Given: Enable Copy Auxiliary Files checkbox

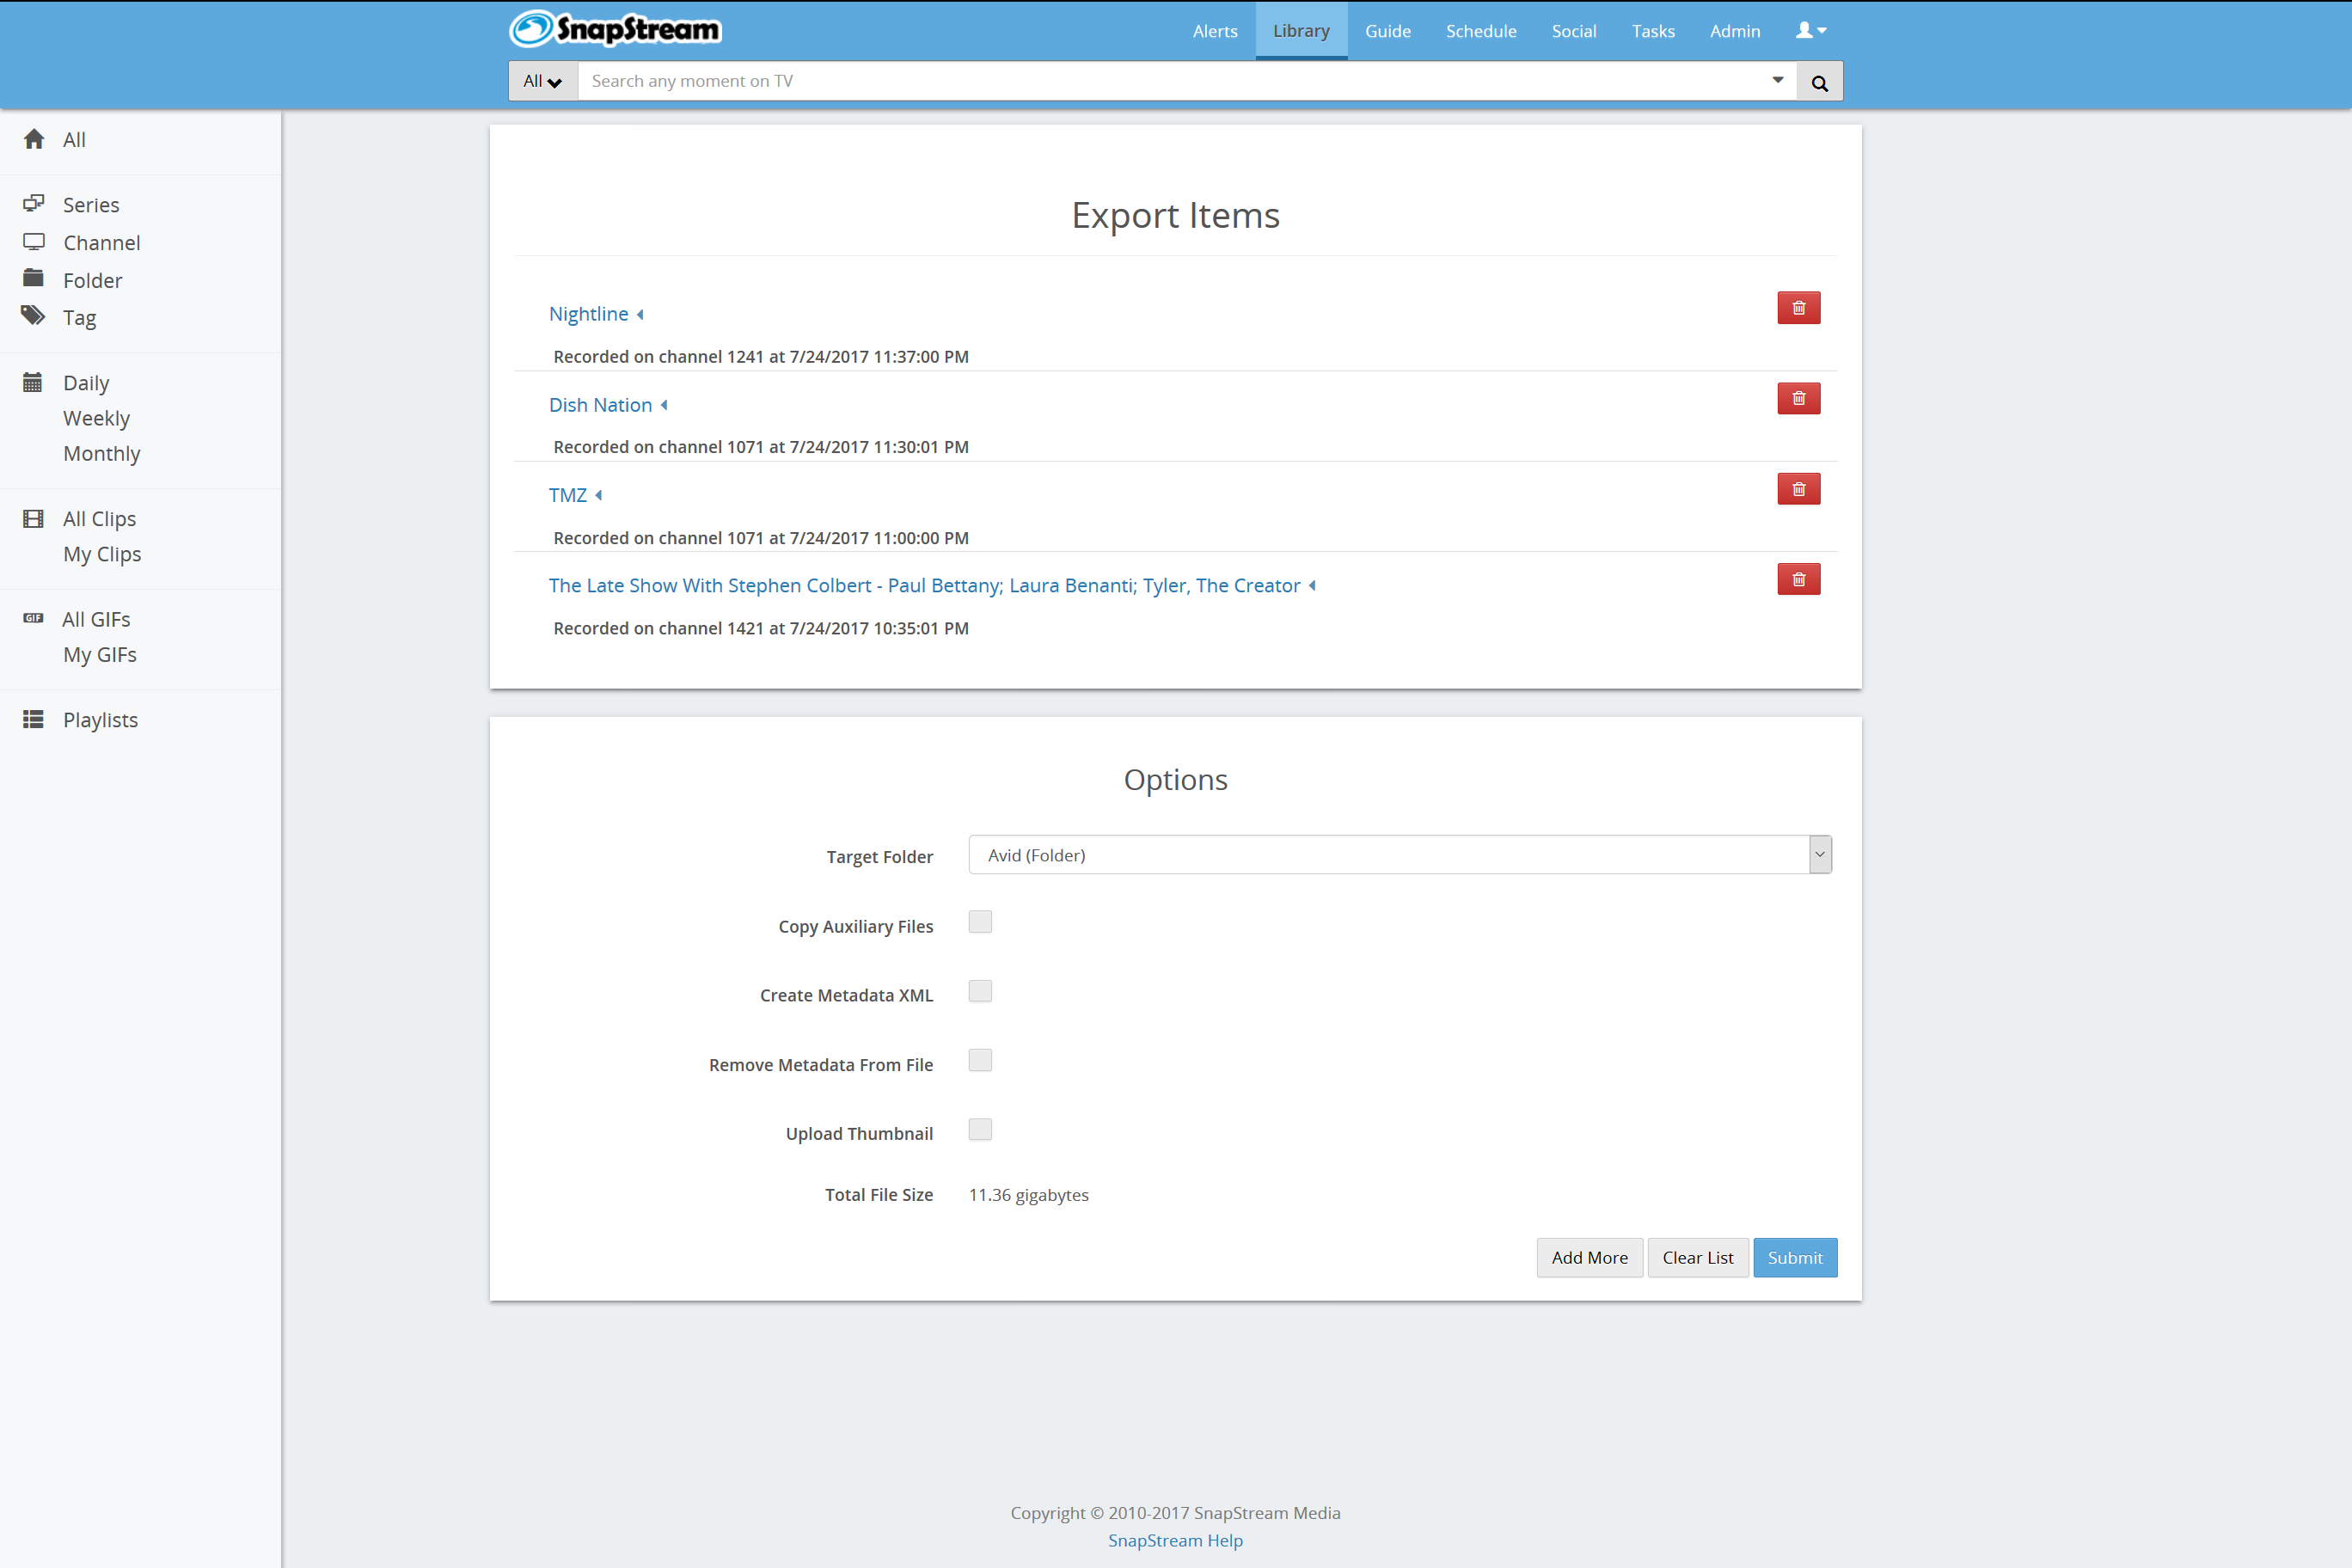Looking at the screenshot, I should tap(980, 922).
